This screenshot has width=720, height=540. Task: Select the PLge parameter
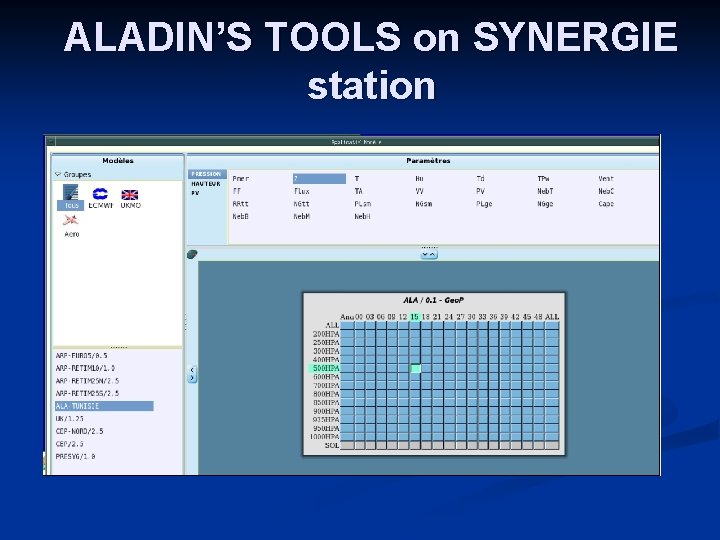484,203
